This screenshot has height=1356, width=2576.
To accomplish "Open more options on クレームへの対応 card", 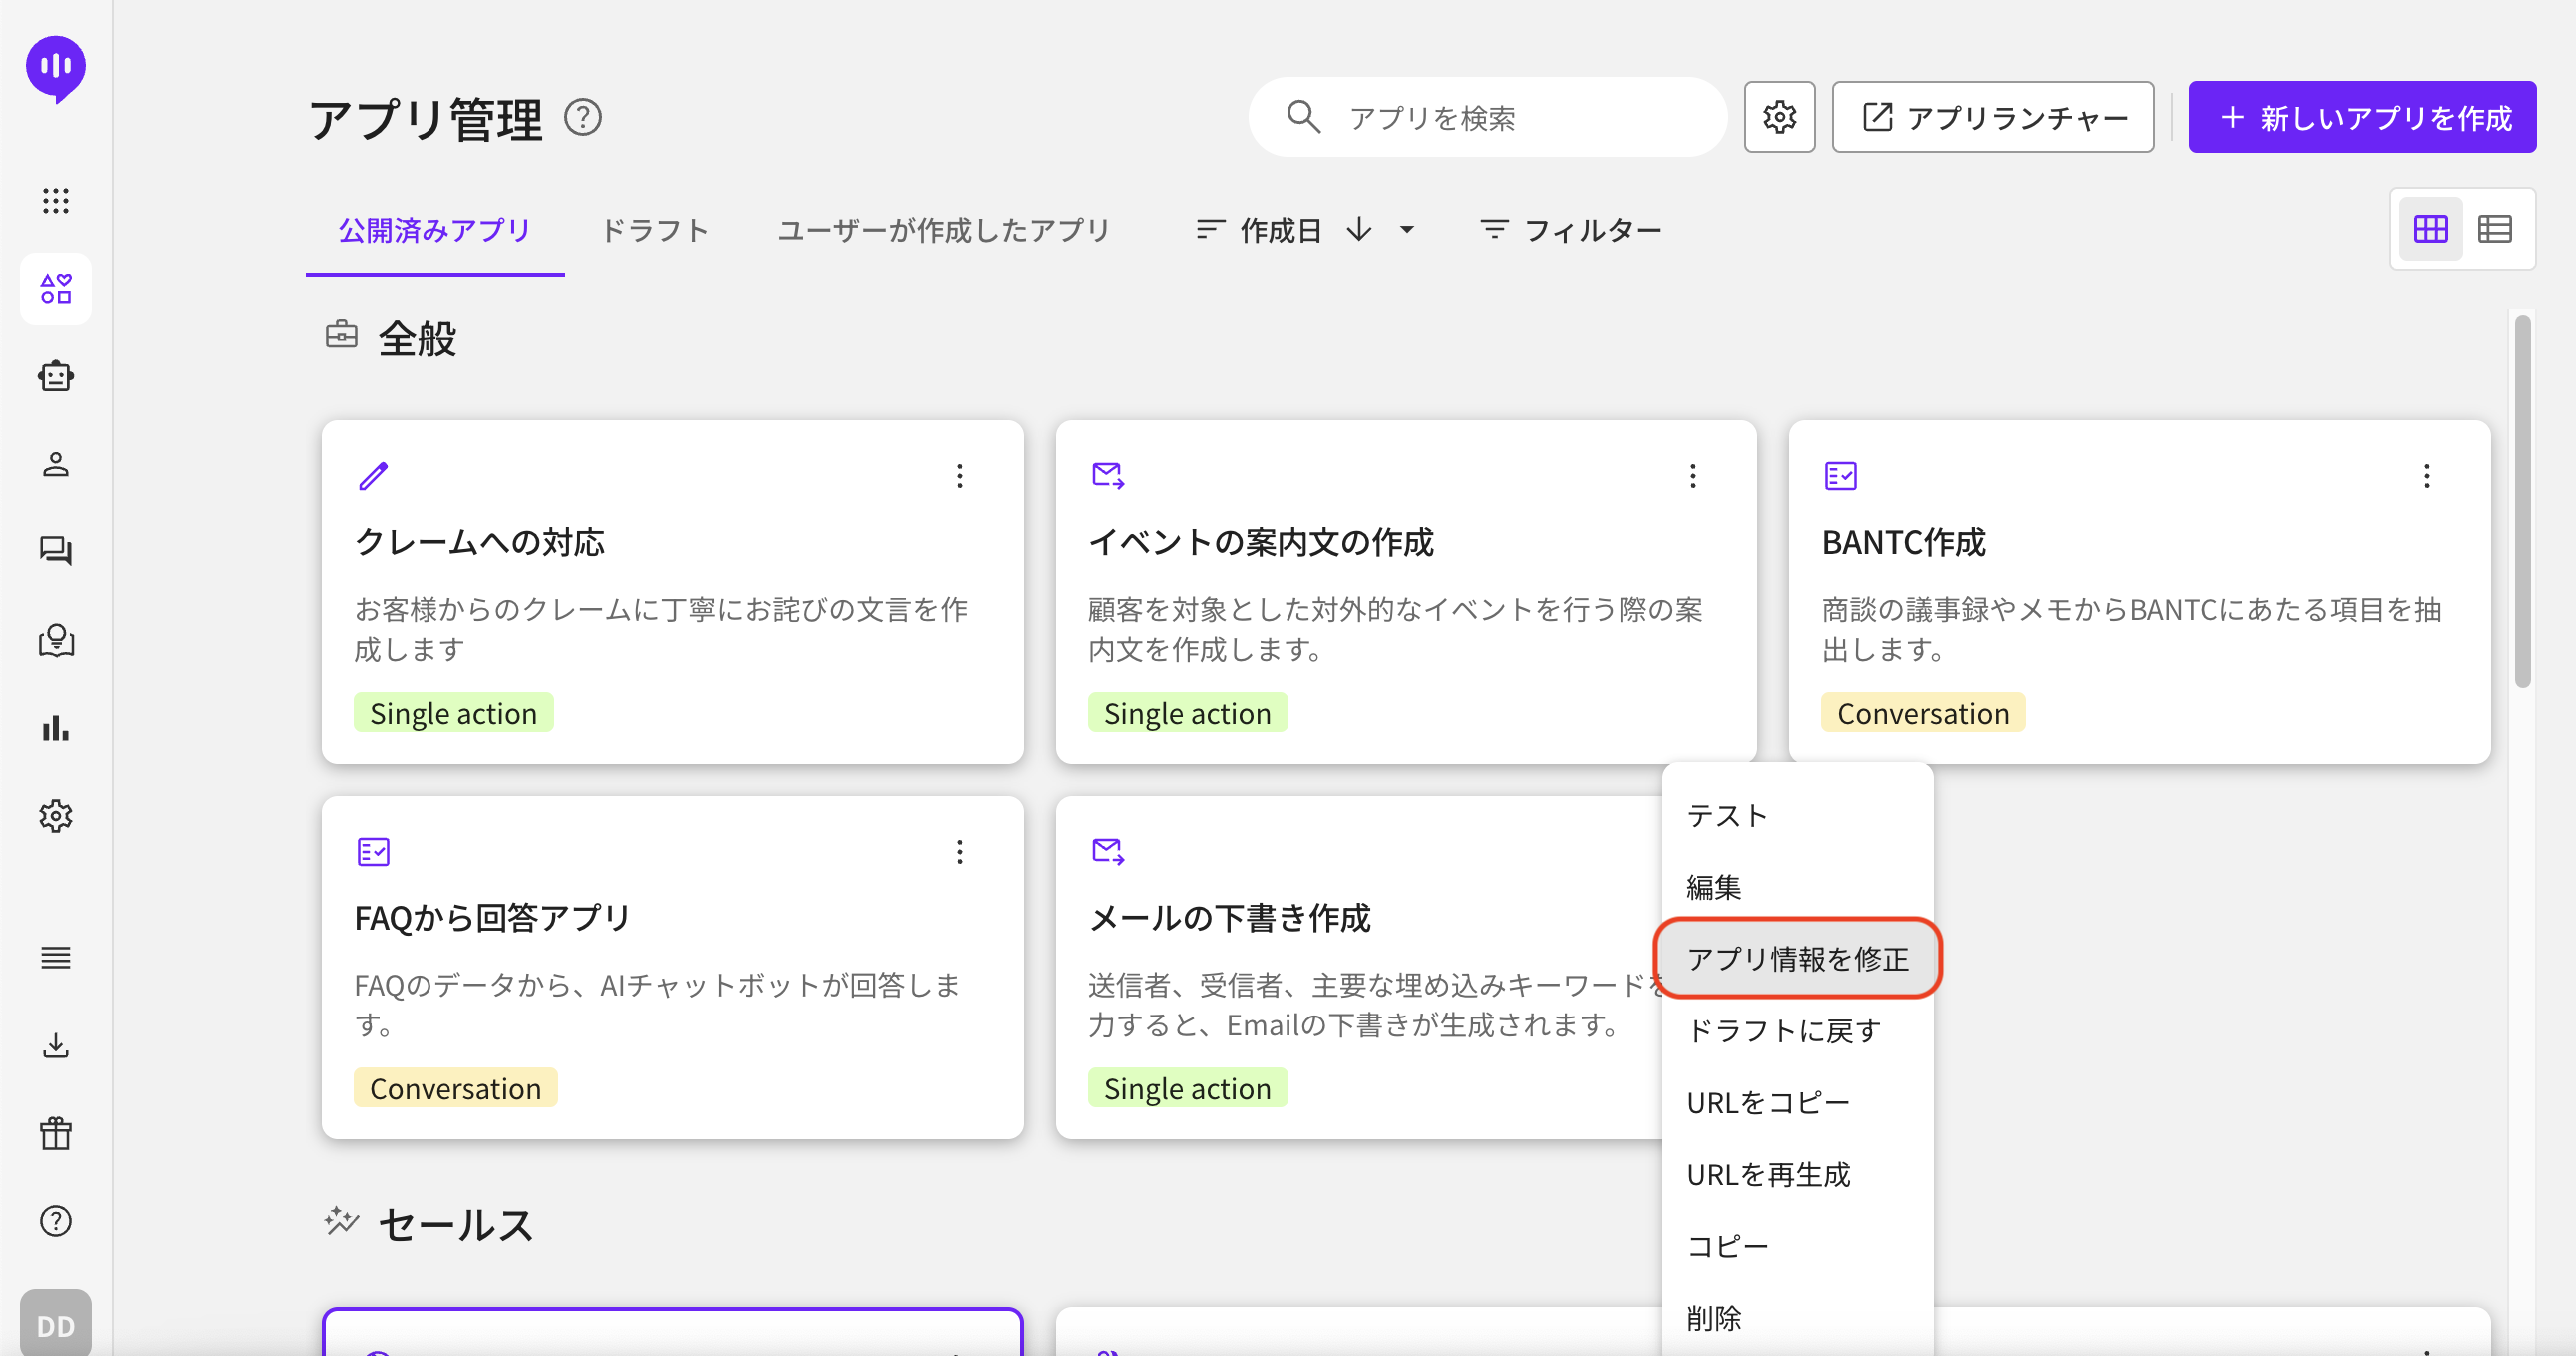I will pos(959,476).
